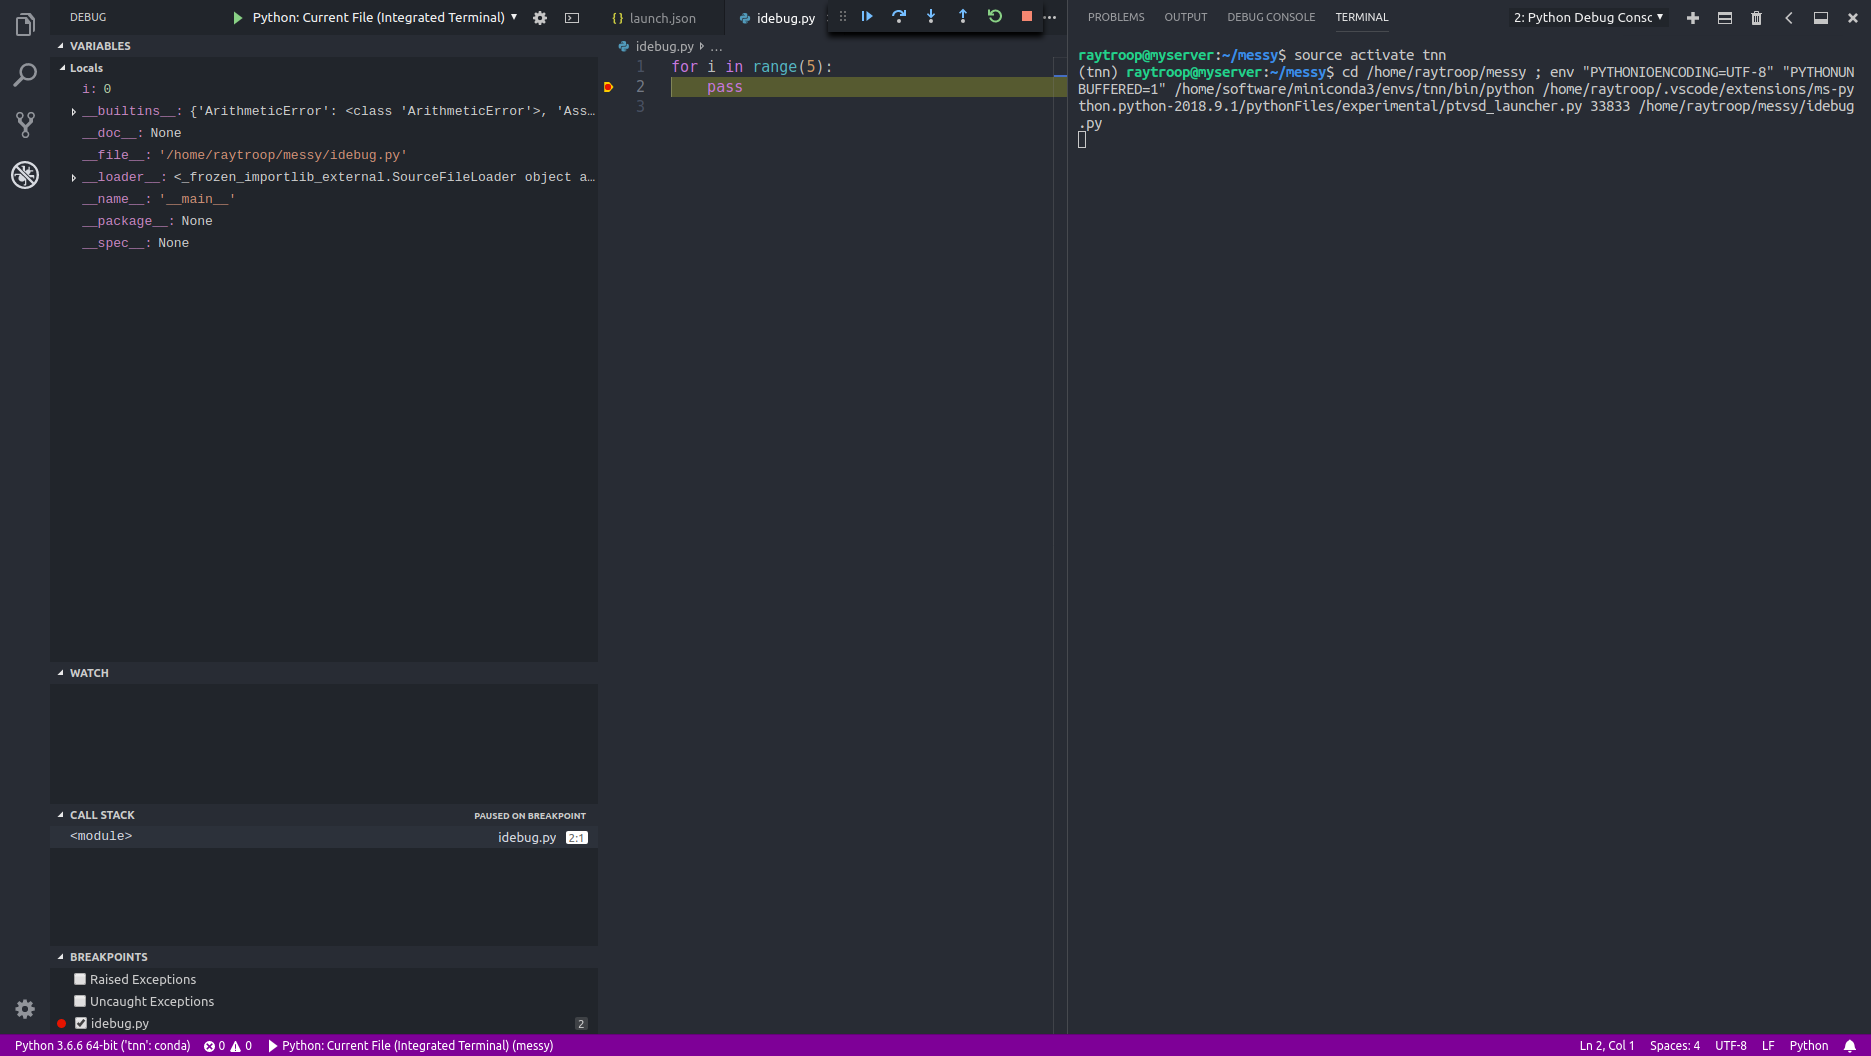The height and width of the screenshot is (1056, 1871).
Task: Disable the idebug.py breakpoint checkbox
Action: (x=80, y=1023)
